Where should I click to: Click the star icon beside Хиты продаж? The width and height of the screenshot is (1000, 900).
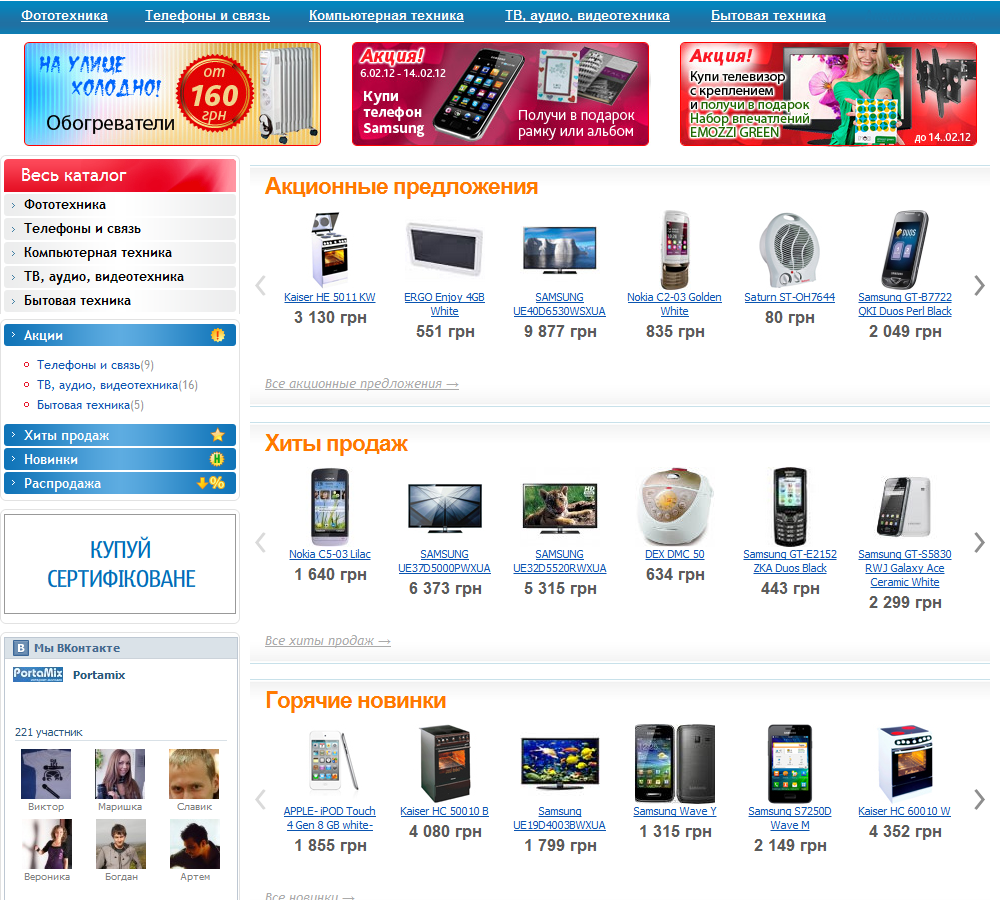coord(217,435)
